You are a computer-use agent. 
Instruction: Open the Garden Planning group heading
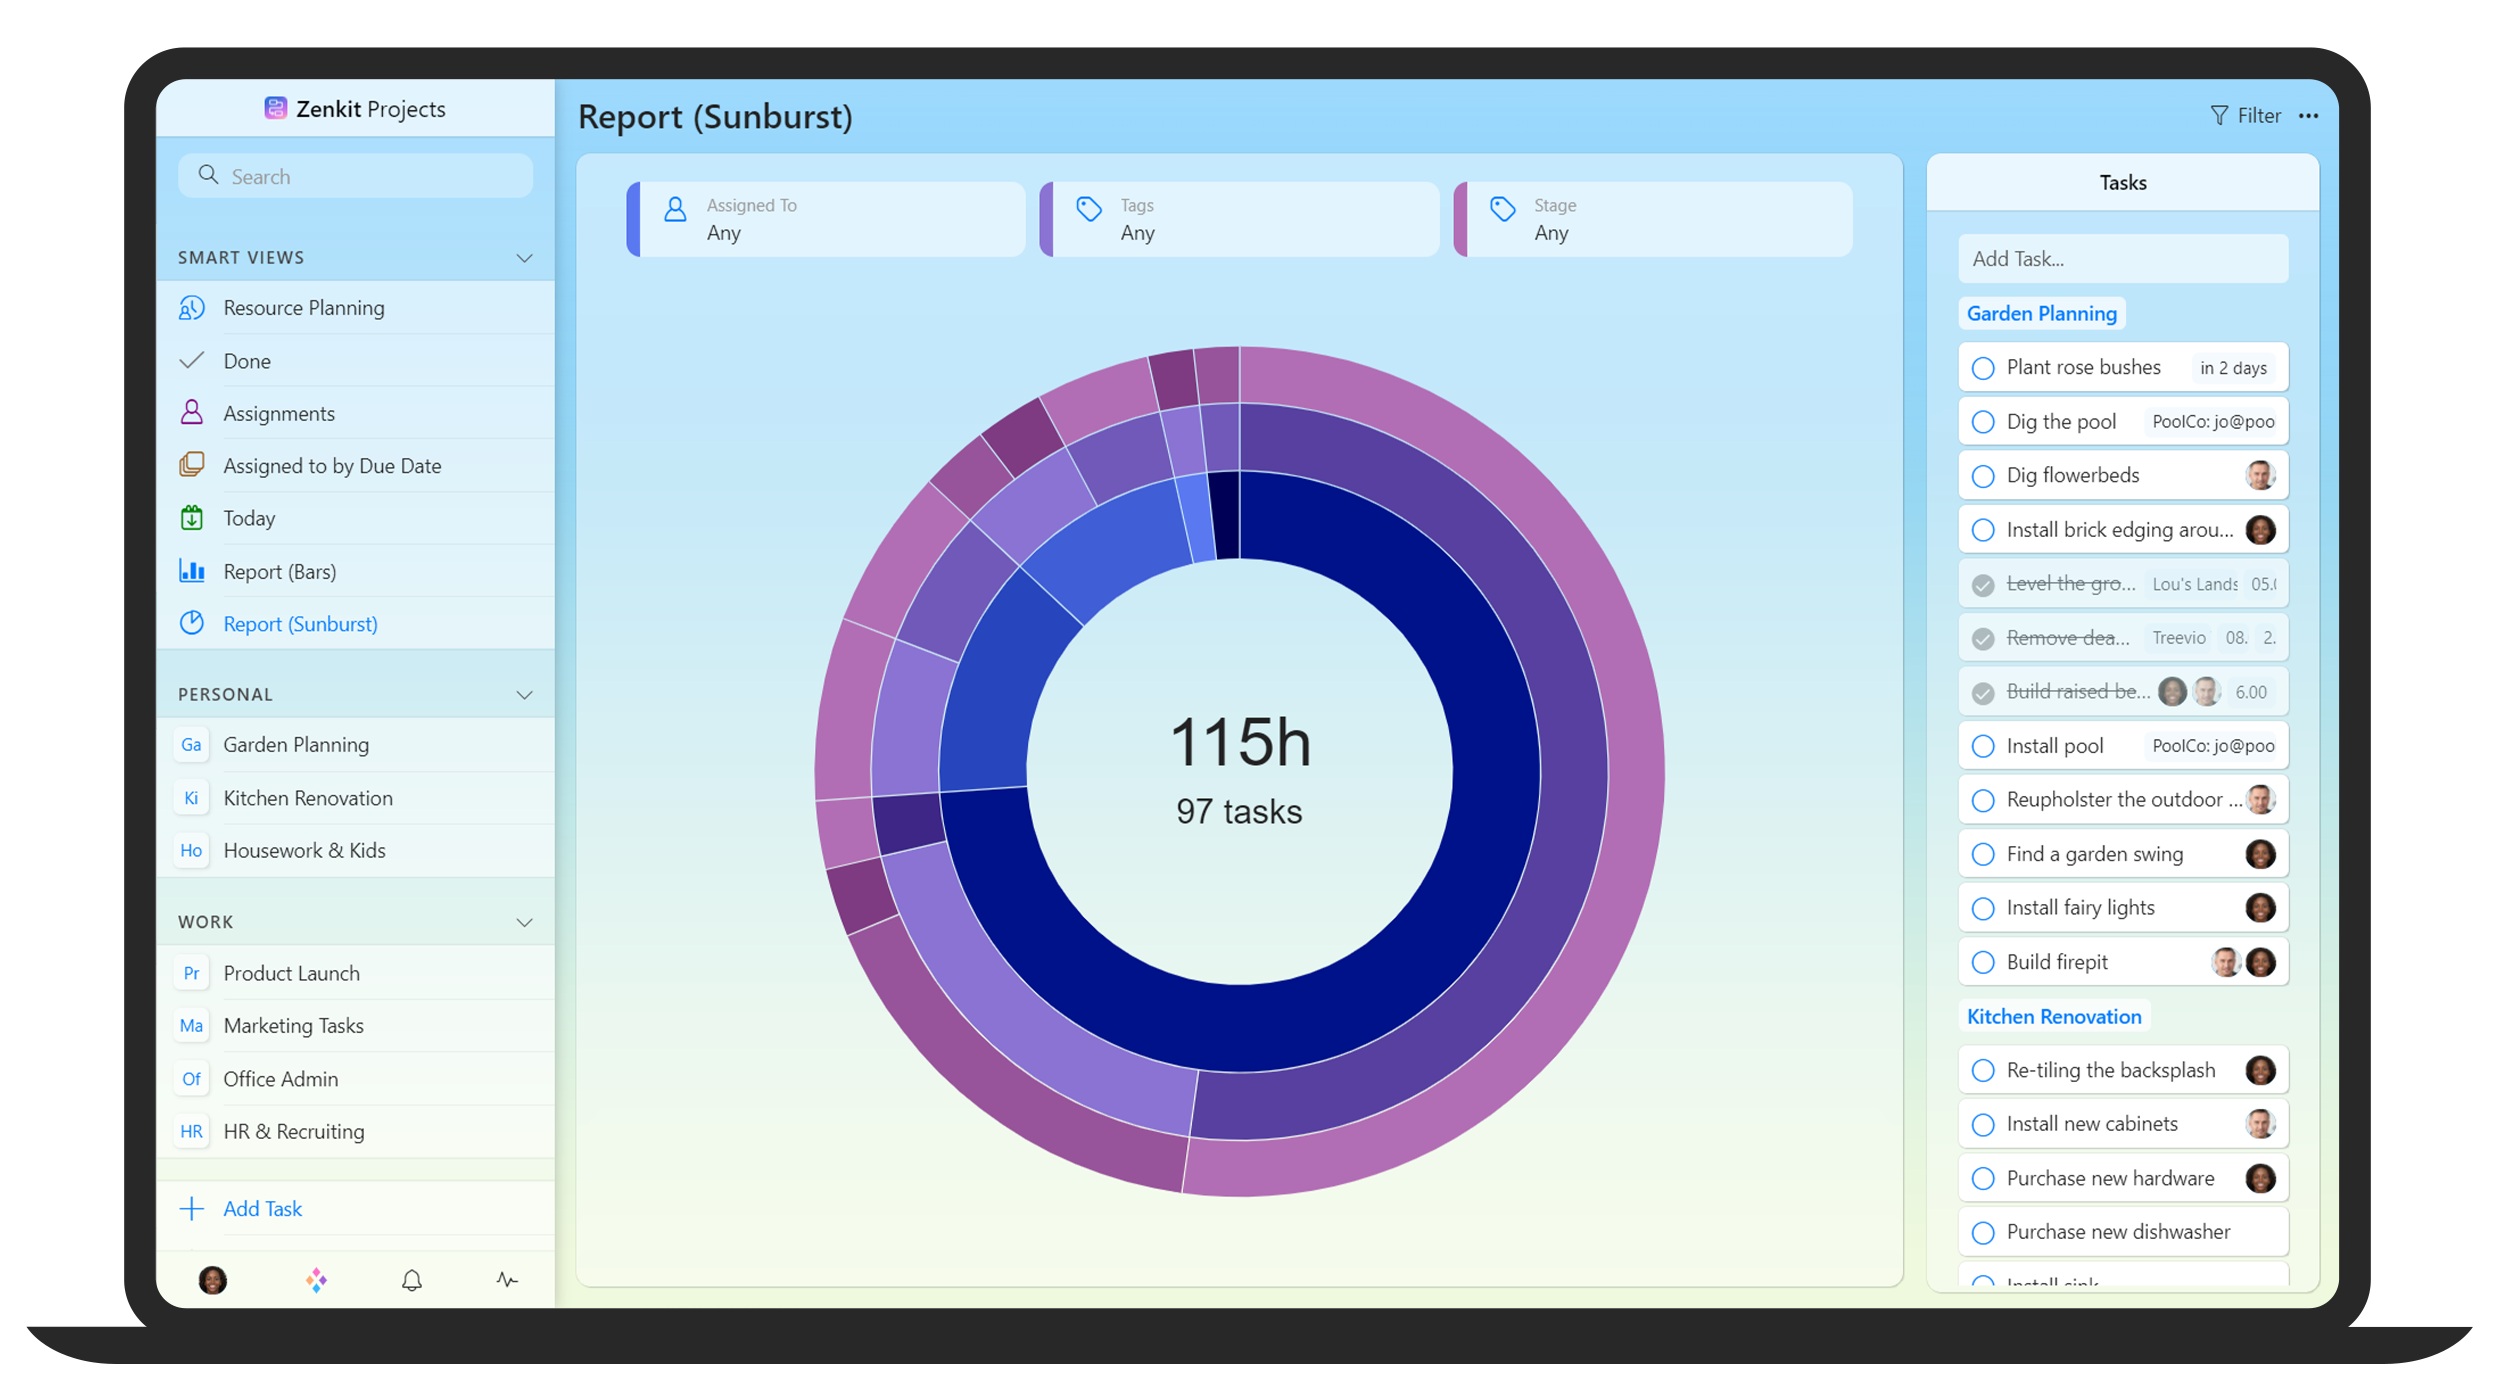tap(2041, 314)
